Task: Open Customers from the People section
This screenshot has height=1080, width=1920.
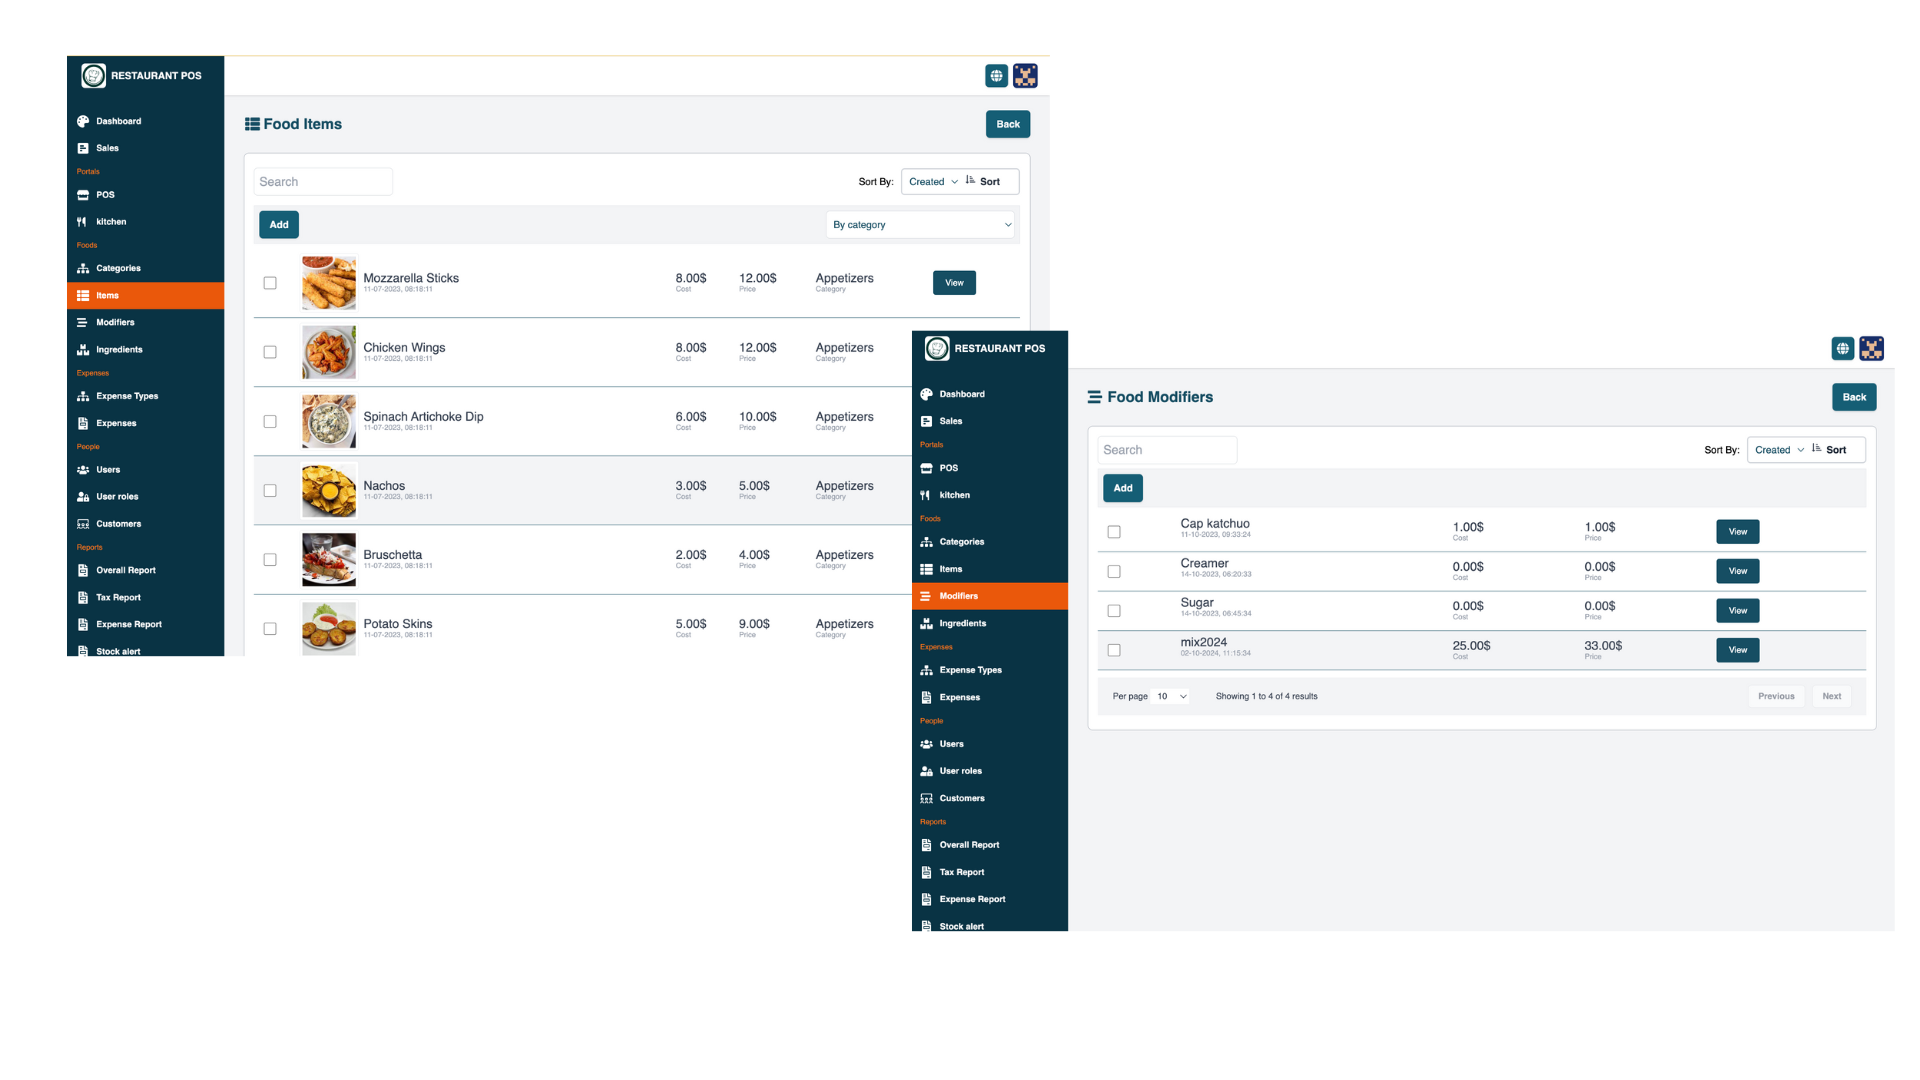Action: click(x=119, y=523)
